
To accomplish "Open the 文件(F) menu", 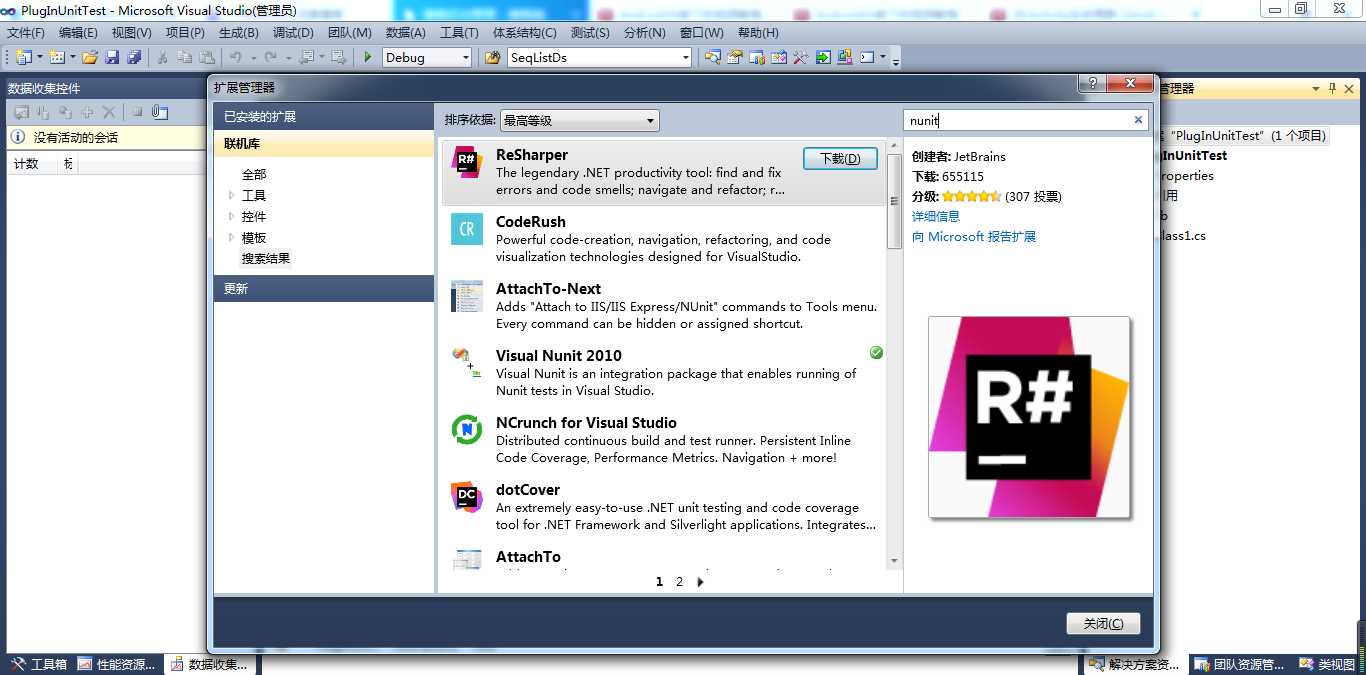I will pyautogui.click(x=26, y=33).
